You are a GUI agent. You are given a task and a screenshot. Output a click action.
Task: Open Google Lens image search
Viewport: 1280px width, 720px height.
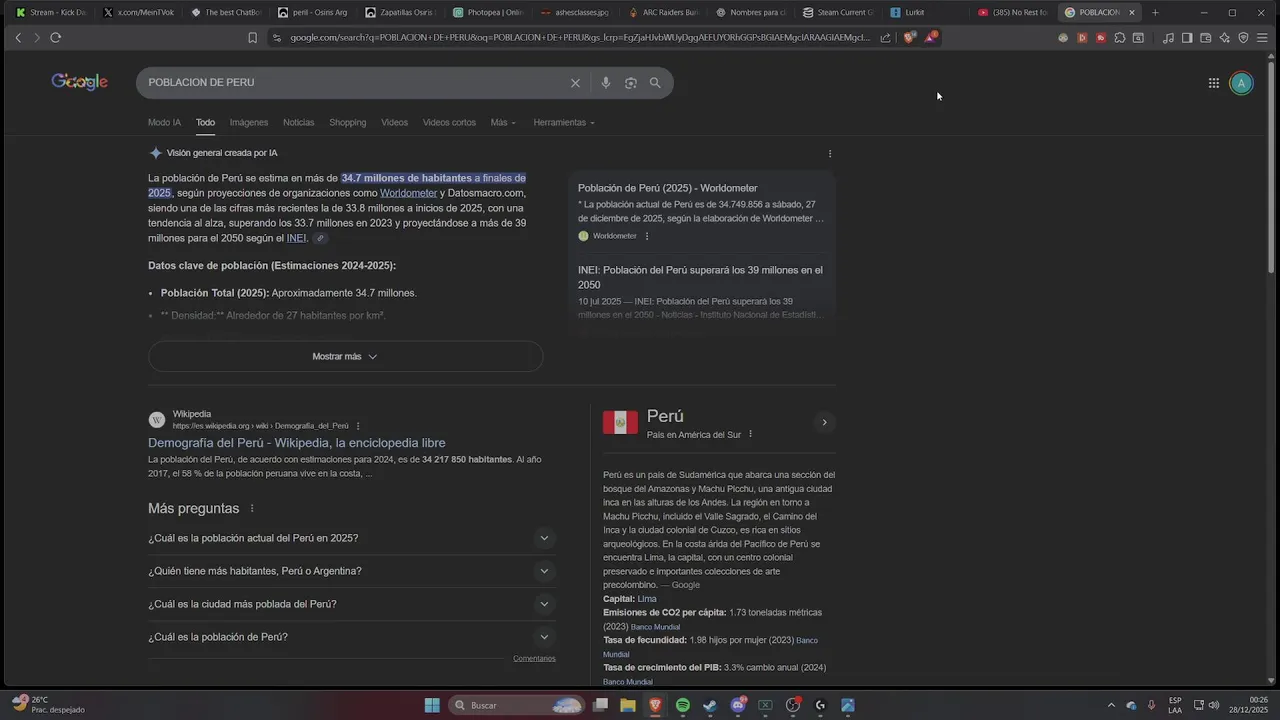[x=630, y=83]
